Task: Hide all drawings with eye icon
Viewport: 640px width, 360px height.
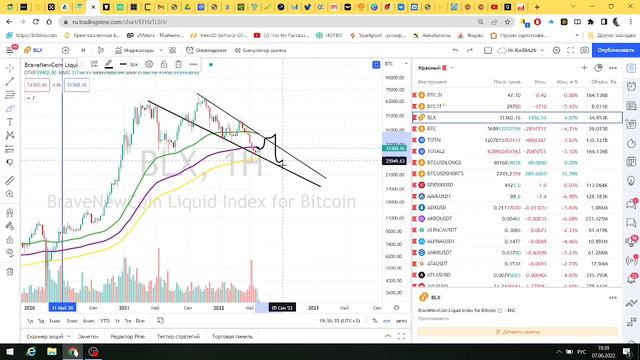Action: point(10,253)
